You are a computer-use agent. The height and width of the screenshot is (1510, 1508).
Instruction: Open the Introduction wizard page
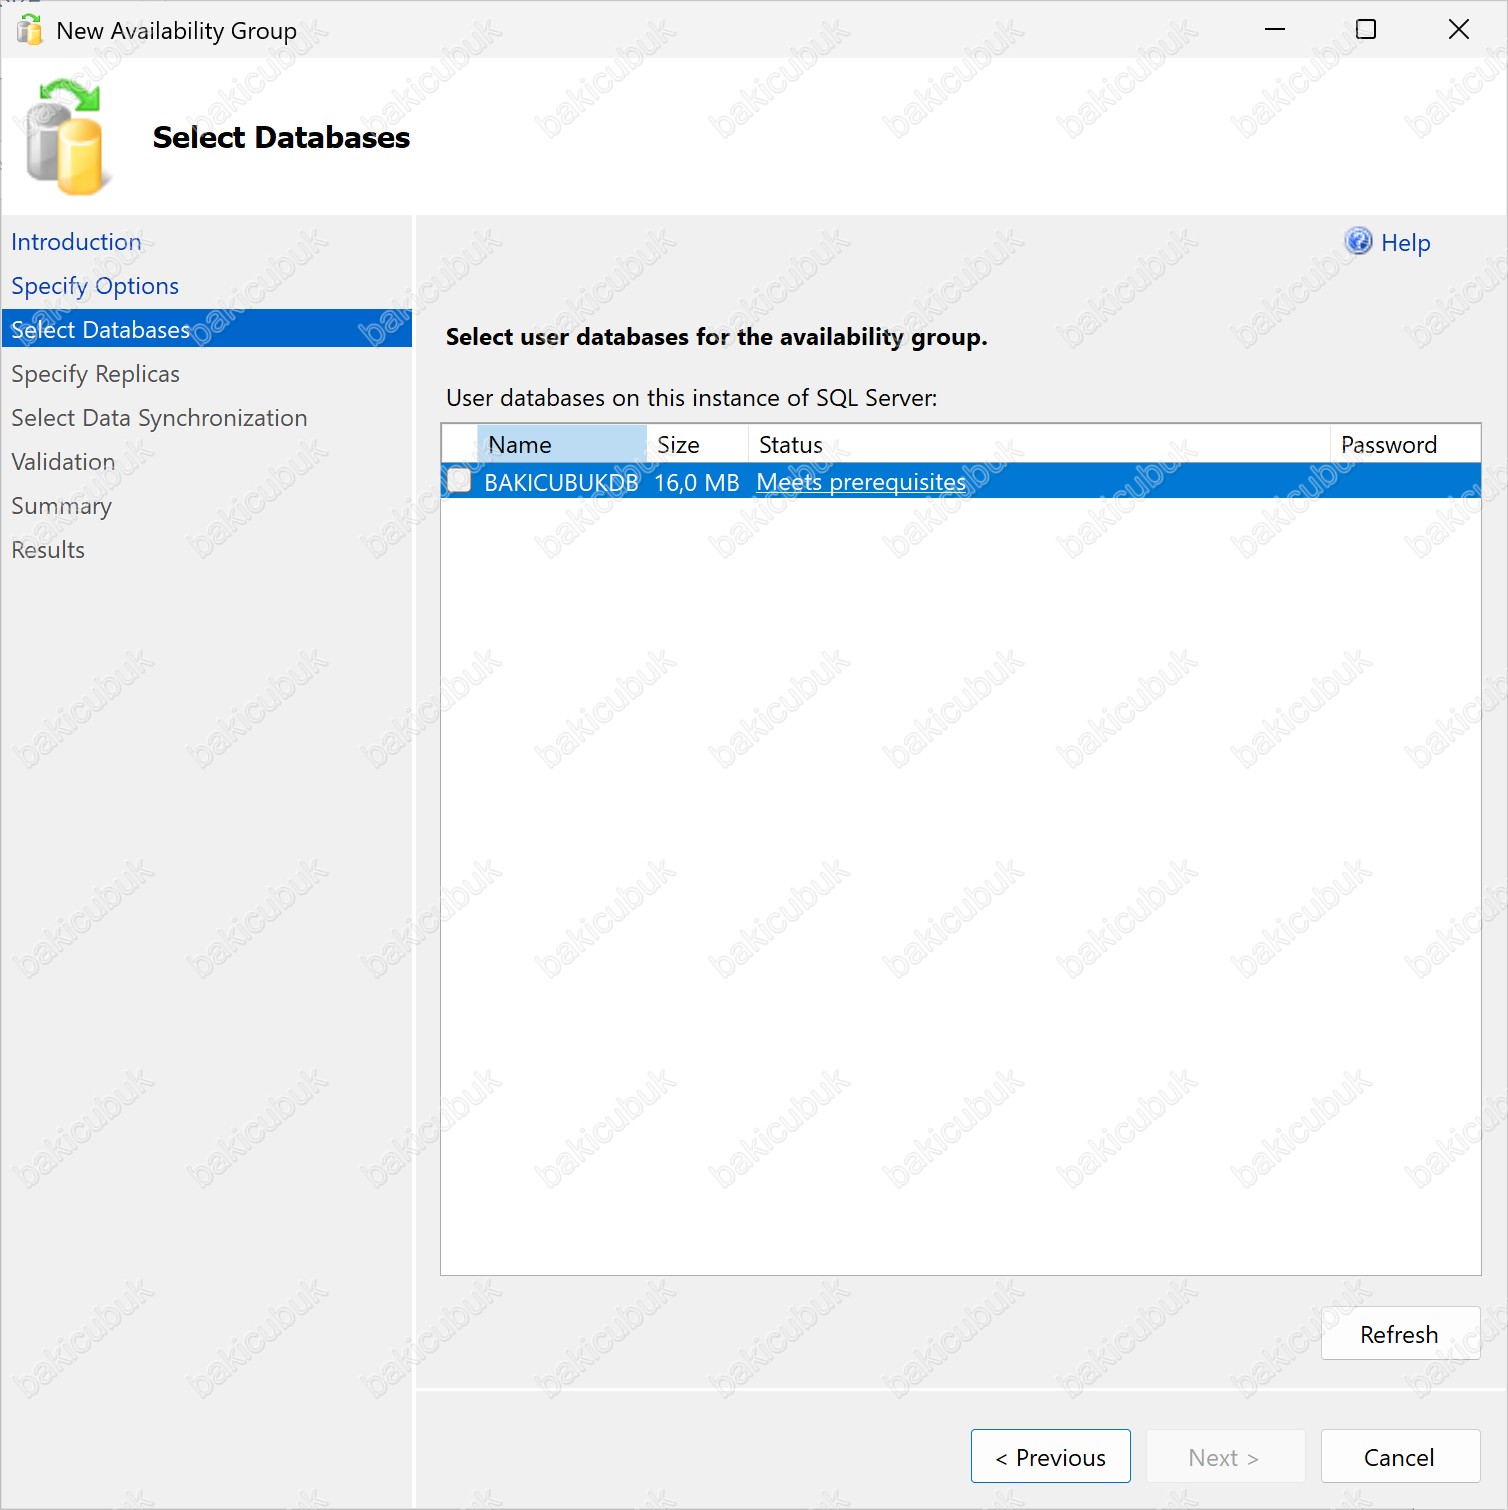click(76, 242)
